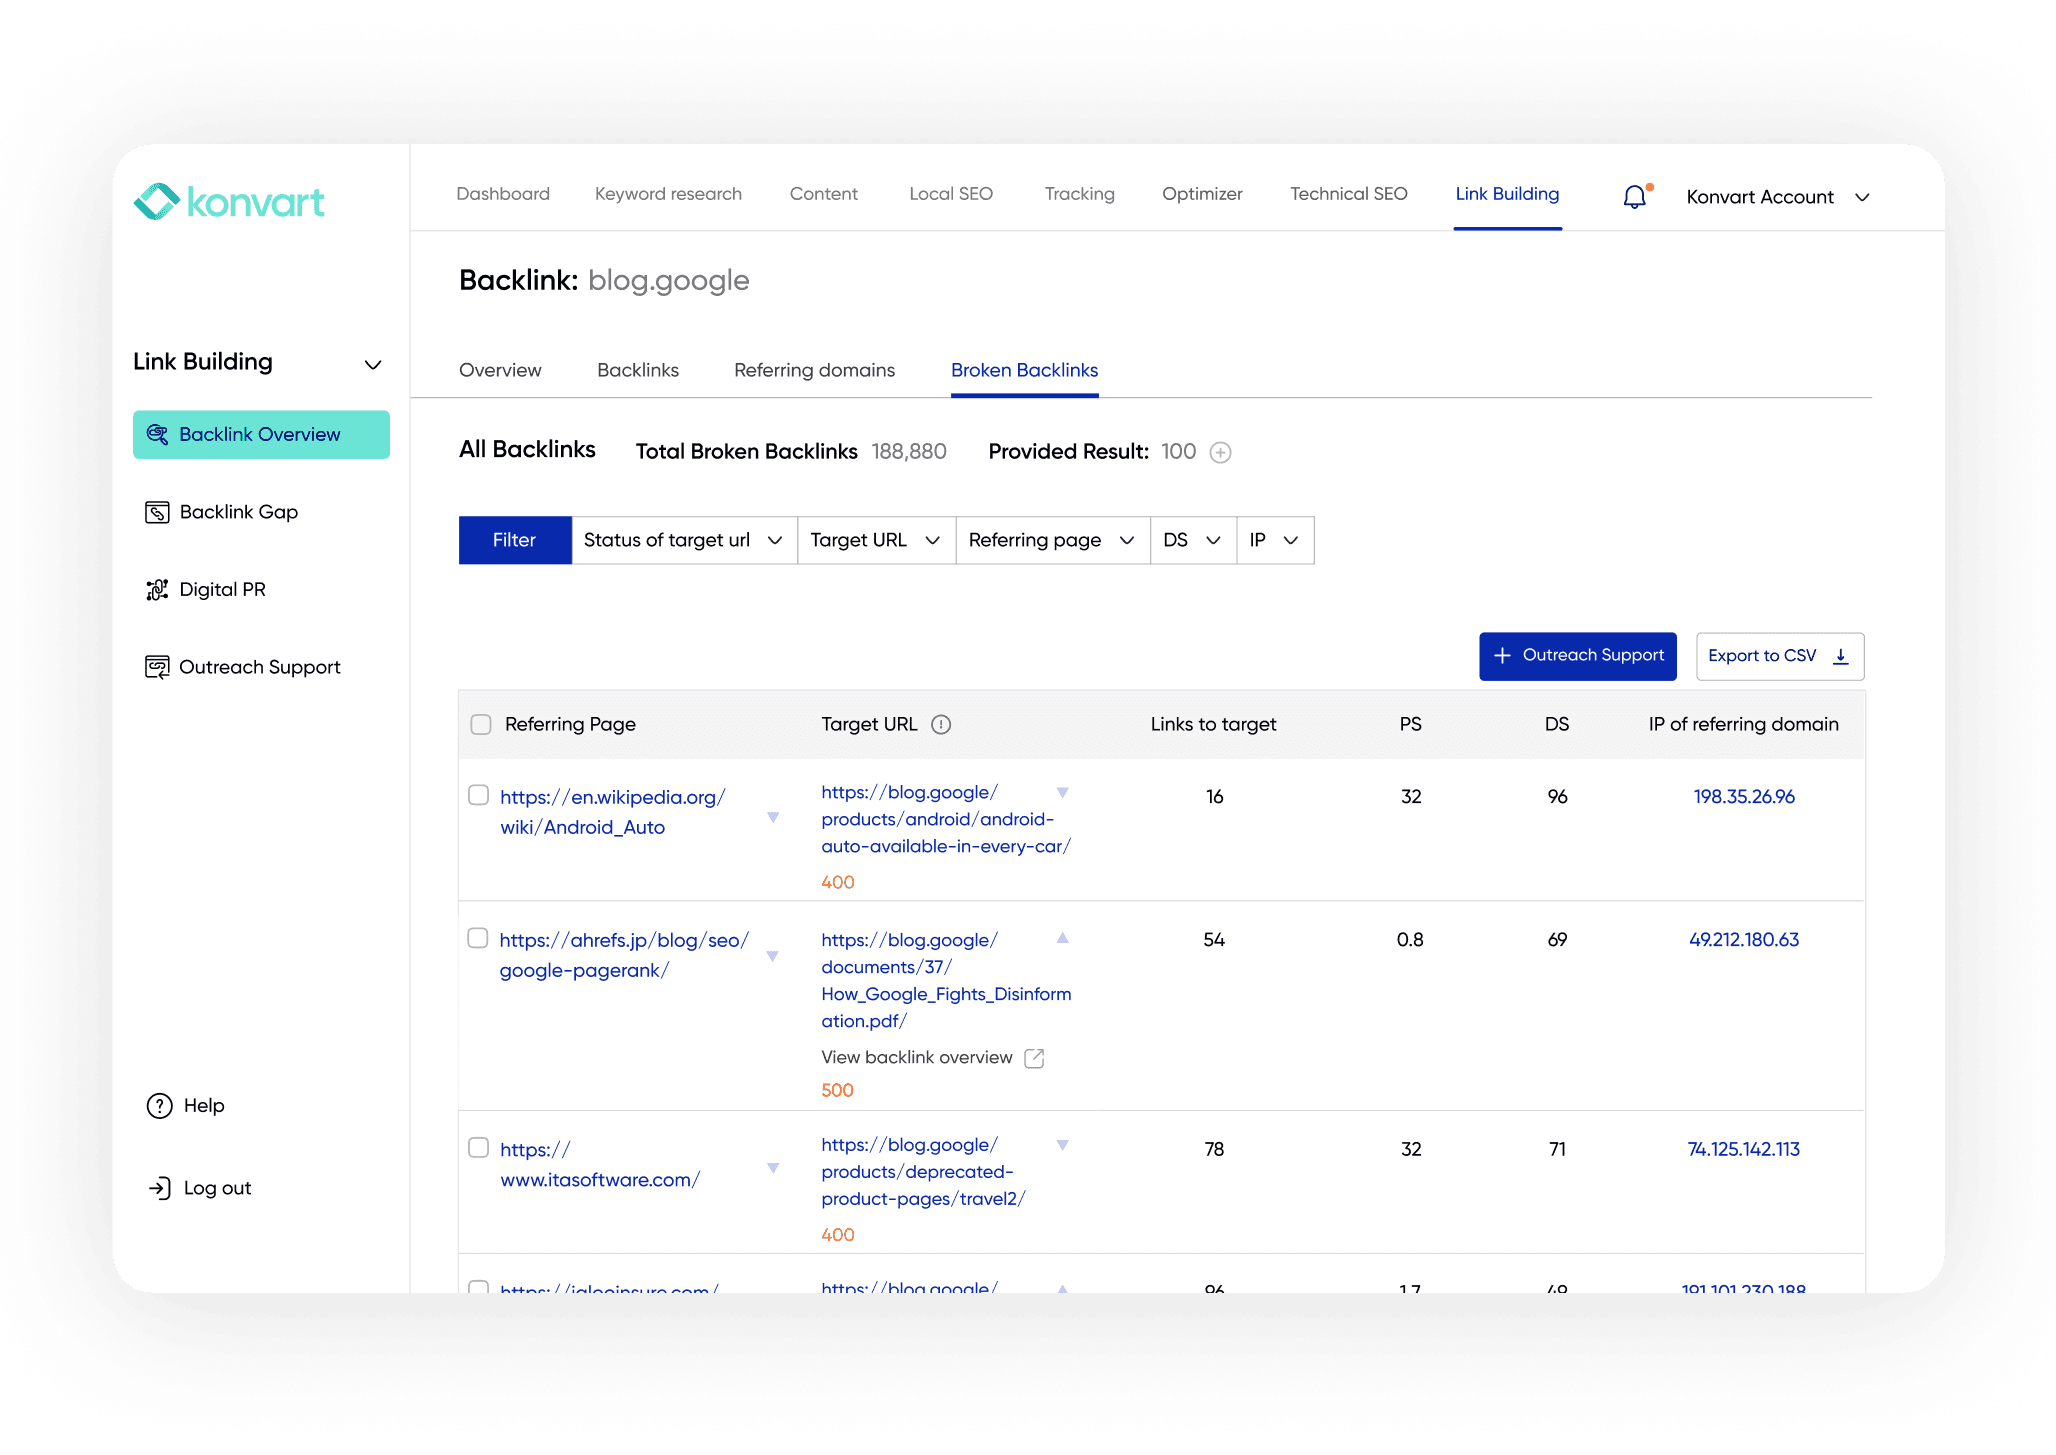Check the select-all Referring Page checkbox

pyautogui.click(x=481, y=724)
